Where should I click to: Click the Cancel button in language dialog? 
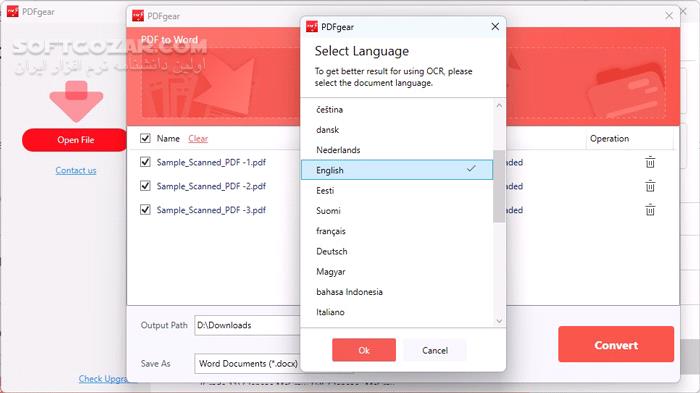tap(435, 350)
